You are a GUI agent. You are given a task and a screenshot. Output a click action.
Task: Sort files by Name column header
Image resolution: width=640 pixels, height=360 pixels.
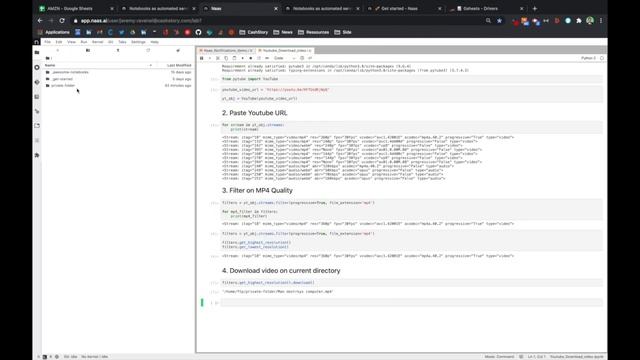(x=98, y=65)
